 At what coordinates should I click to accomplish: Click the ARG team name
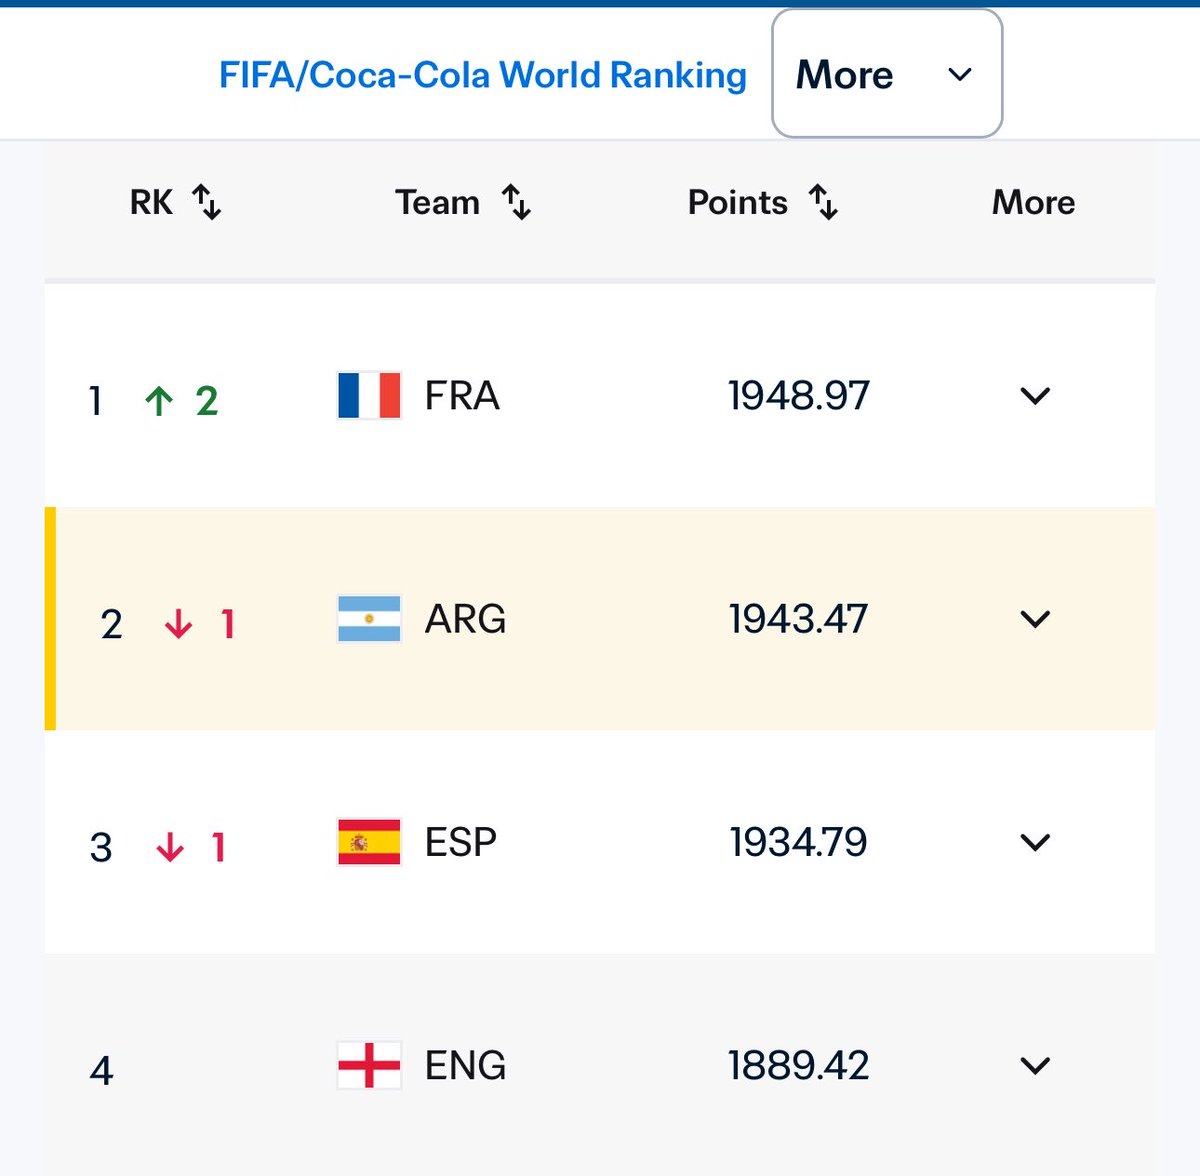(465, 619)
